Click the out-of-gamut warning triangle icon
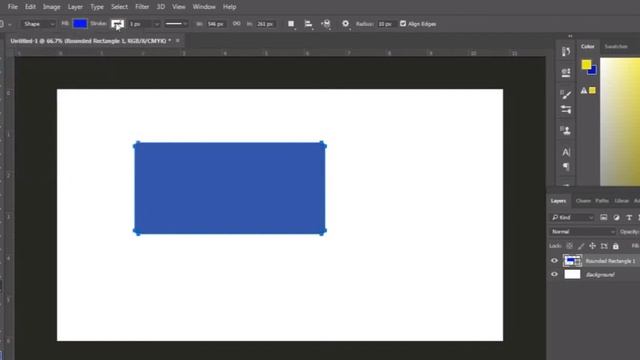640x360 pixels. (x=584, y=91)
